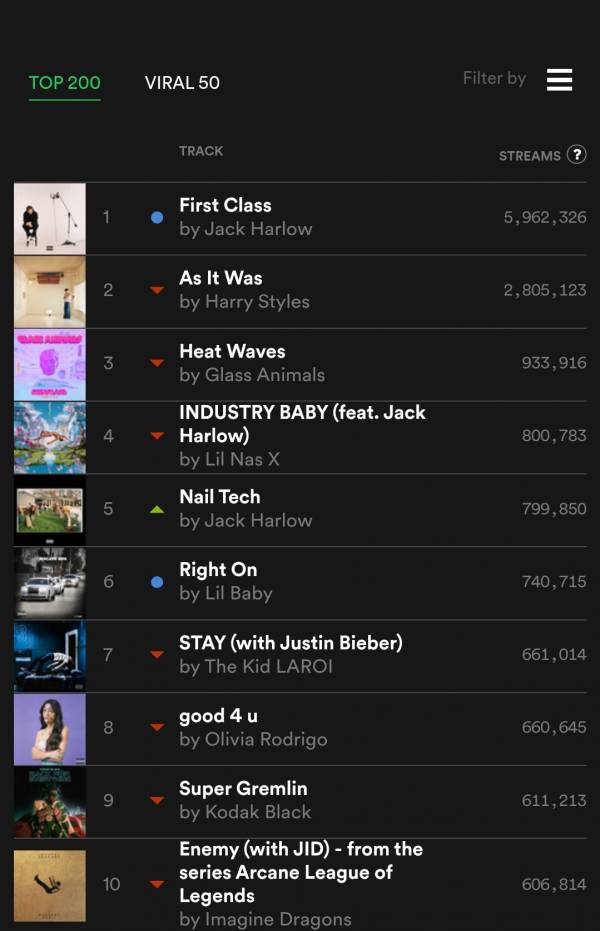Click the STREAMS column header
The image size is (600, 931).
529,156
